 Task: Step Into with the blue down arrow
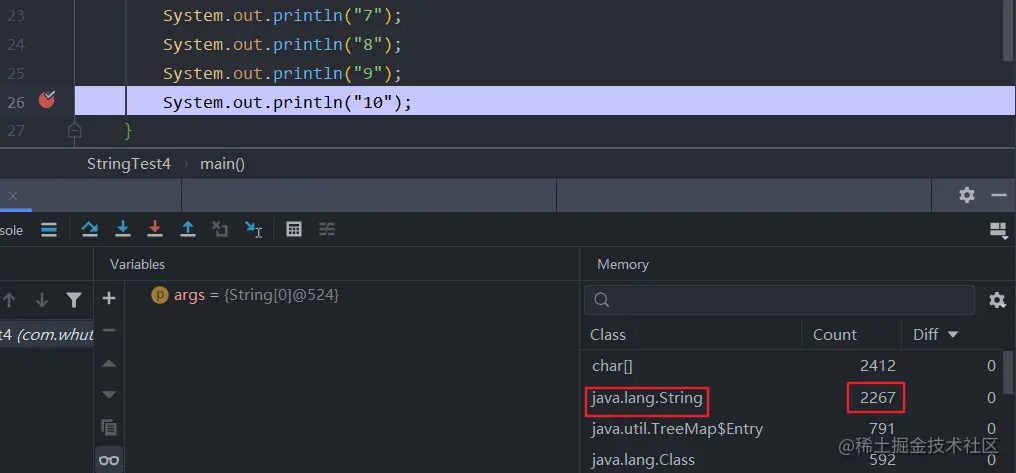coord(122,229)
